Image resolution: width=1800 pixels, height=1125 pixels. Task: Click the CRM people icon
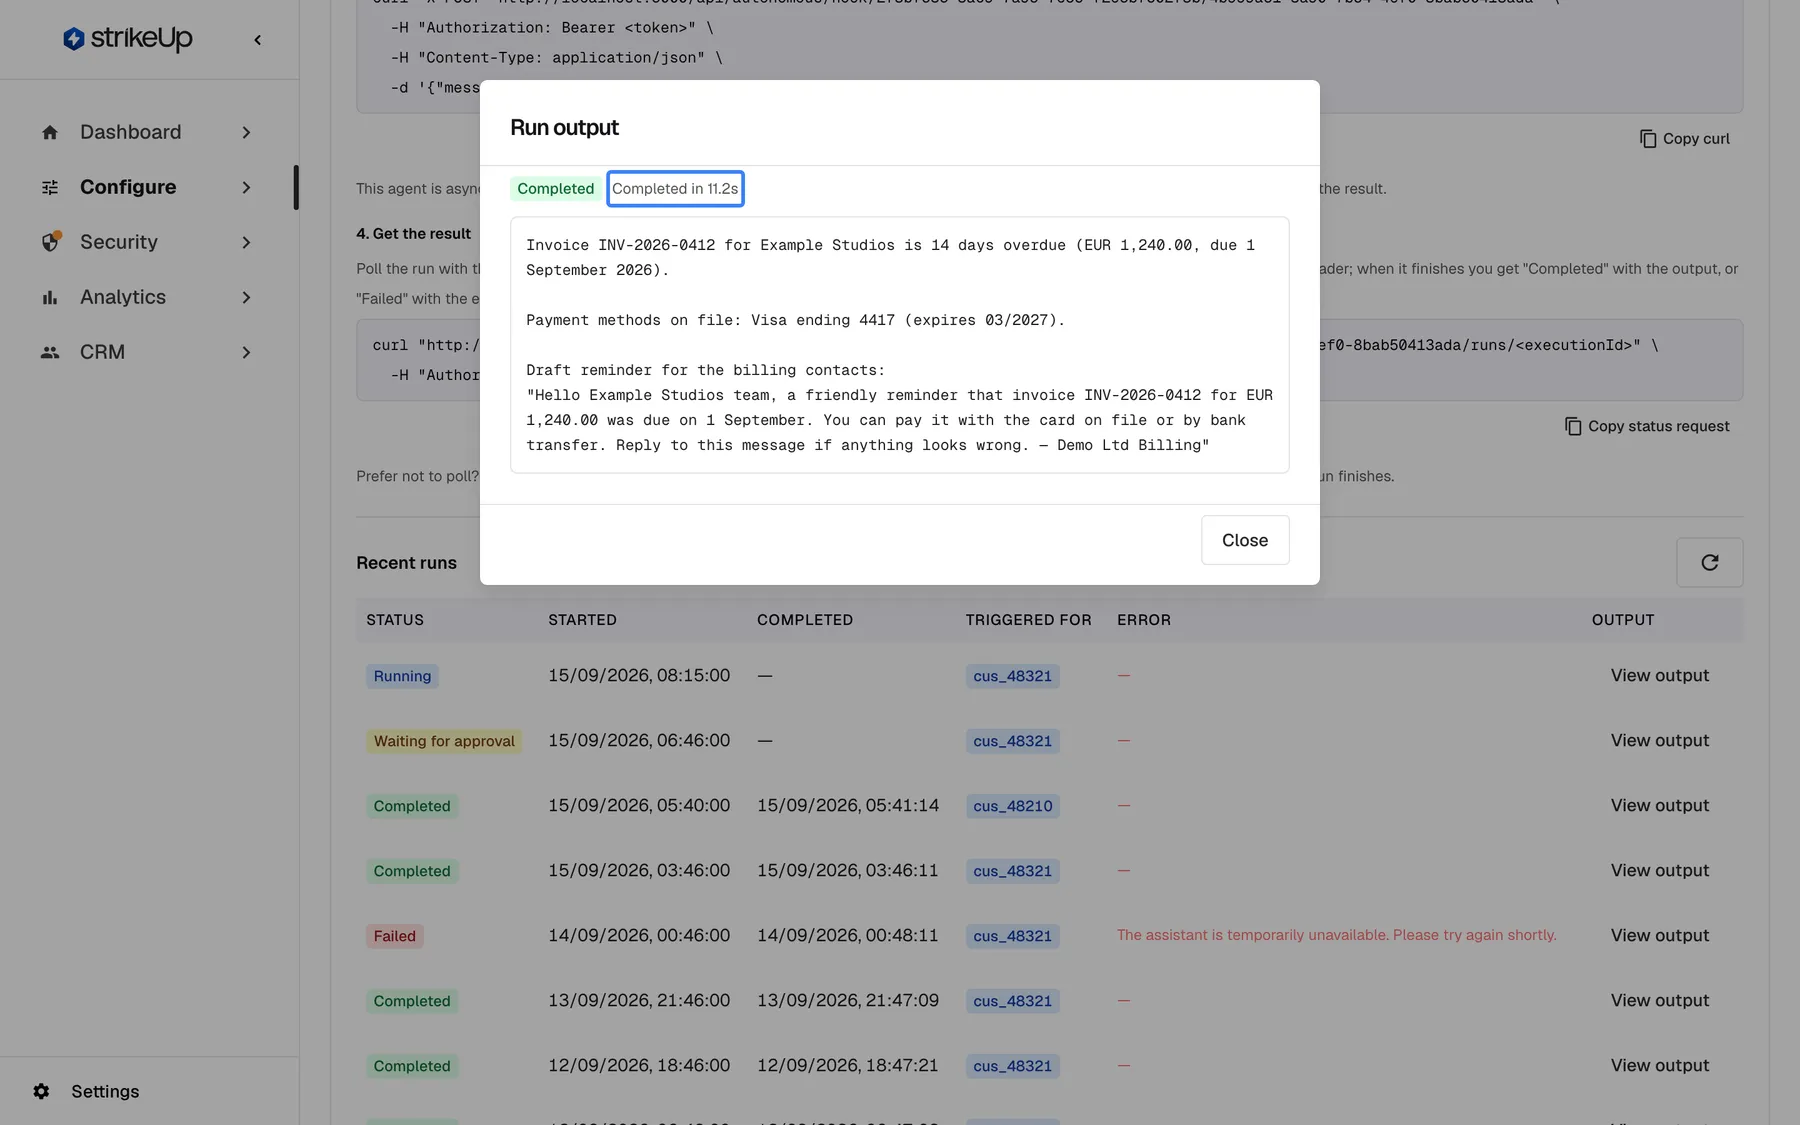pos(50,352)
